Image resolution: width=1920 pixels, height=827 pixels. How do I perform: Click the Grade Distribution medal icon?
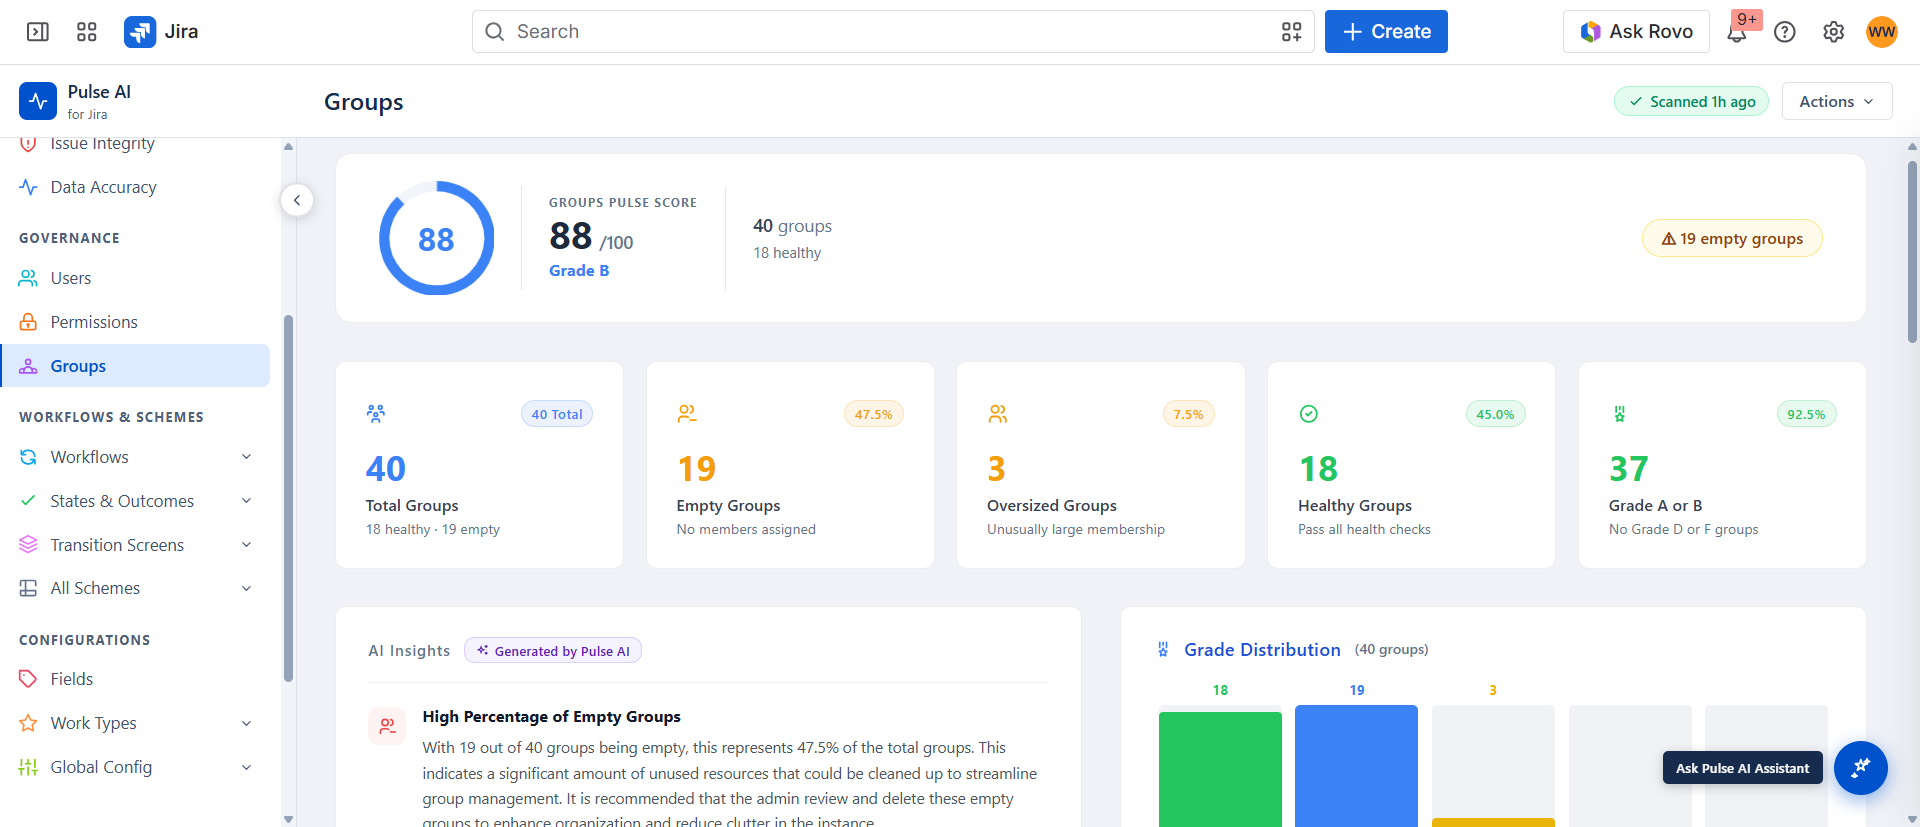[x=1163, y=649]
